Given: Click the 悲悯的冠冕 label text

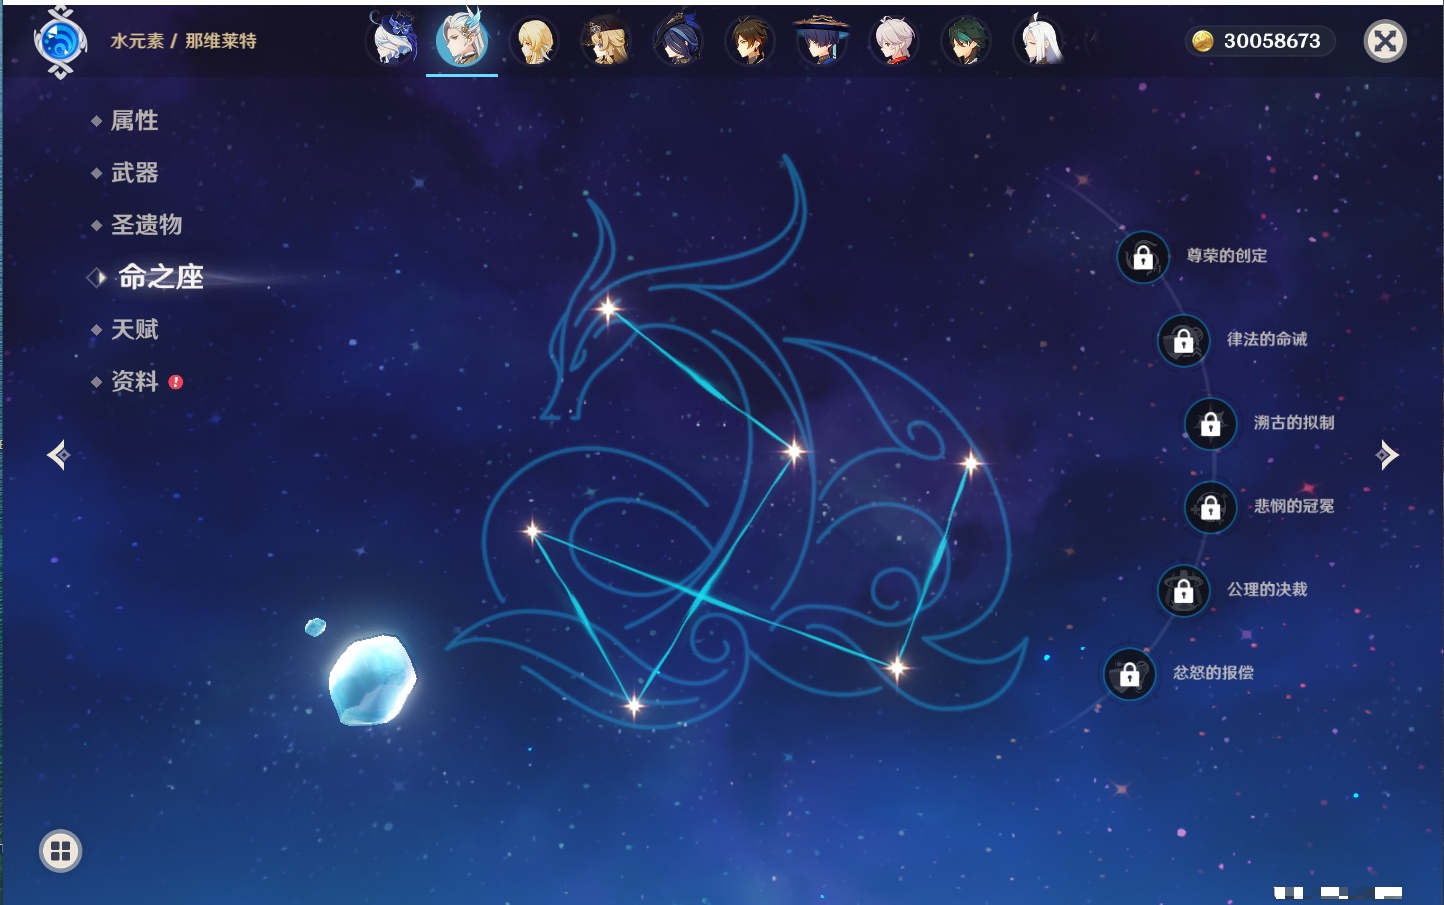Looking at the screenshot, I should tap(1294, 506).
